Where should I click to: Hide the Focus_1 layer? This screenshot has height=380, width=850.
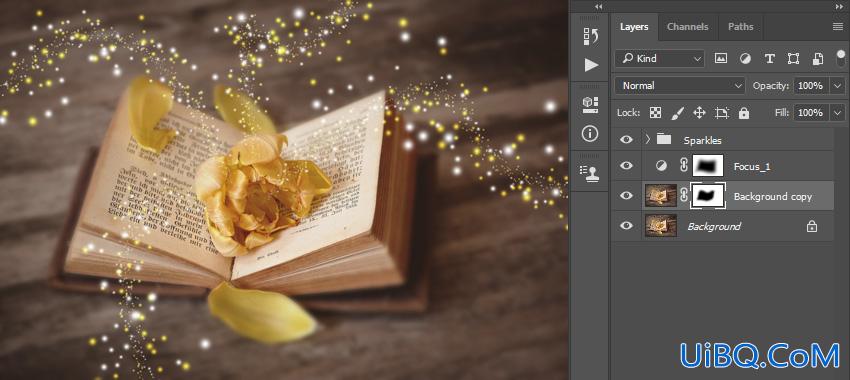click(626, 166)
